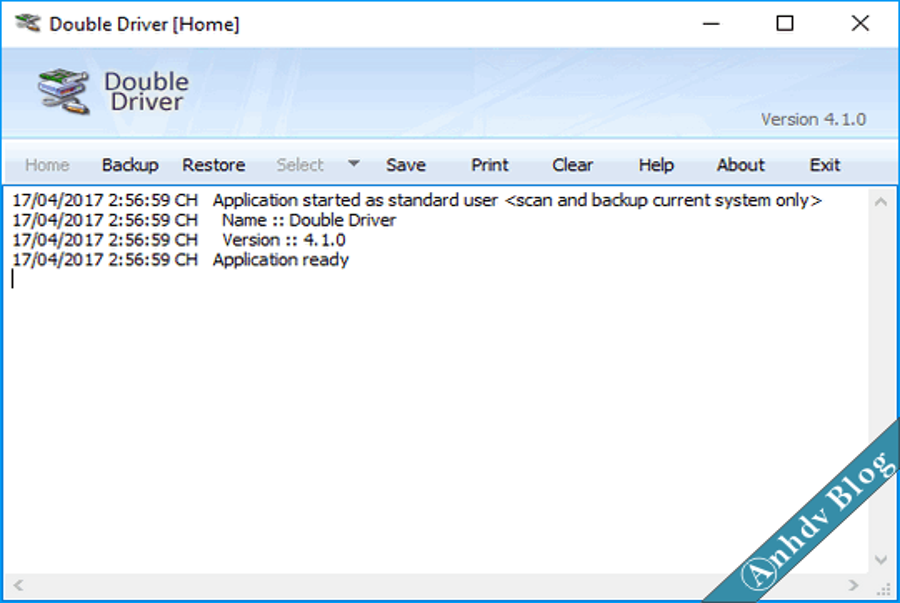The height and width of the screenshot is (603, 900).
Task: Maximize the Double Driver window
Action: [785, 24]
